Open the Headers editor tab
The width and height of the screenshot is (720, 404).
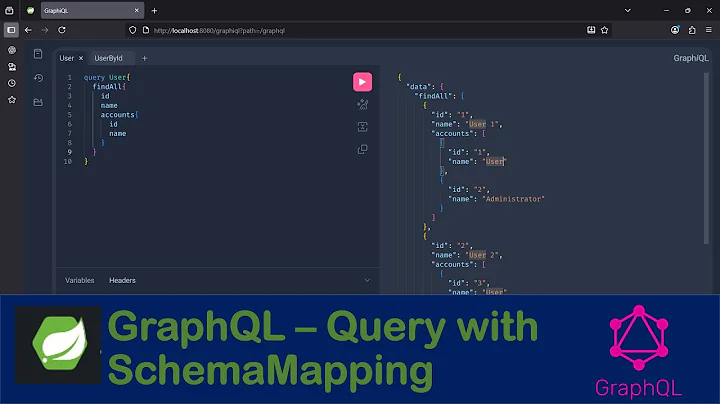(x=122, y=280)
